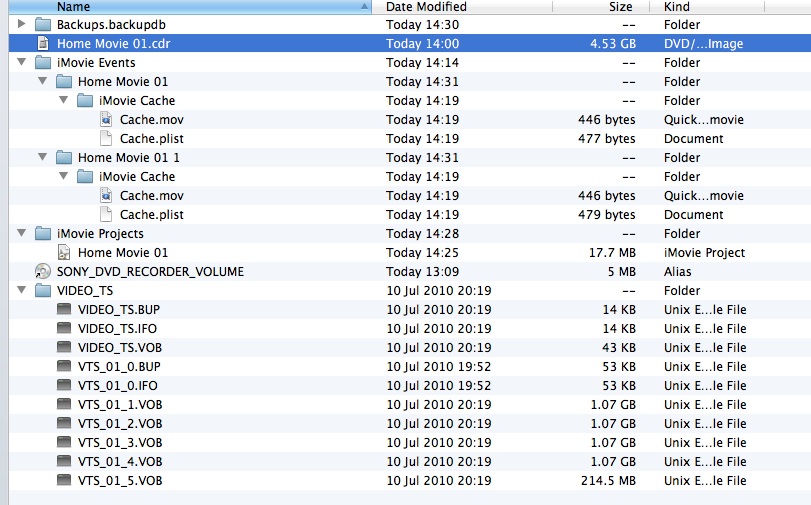Viewport: 811px width, 505px height.
Task: Click the VIDEO_TS folder icon
Action: 42,290
